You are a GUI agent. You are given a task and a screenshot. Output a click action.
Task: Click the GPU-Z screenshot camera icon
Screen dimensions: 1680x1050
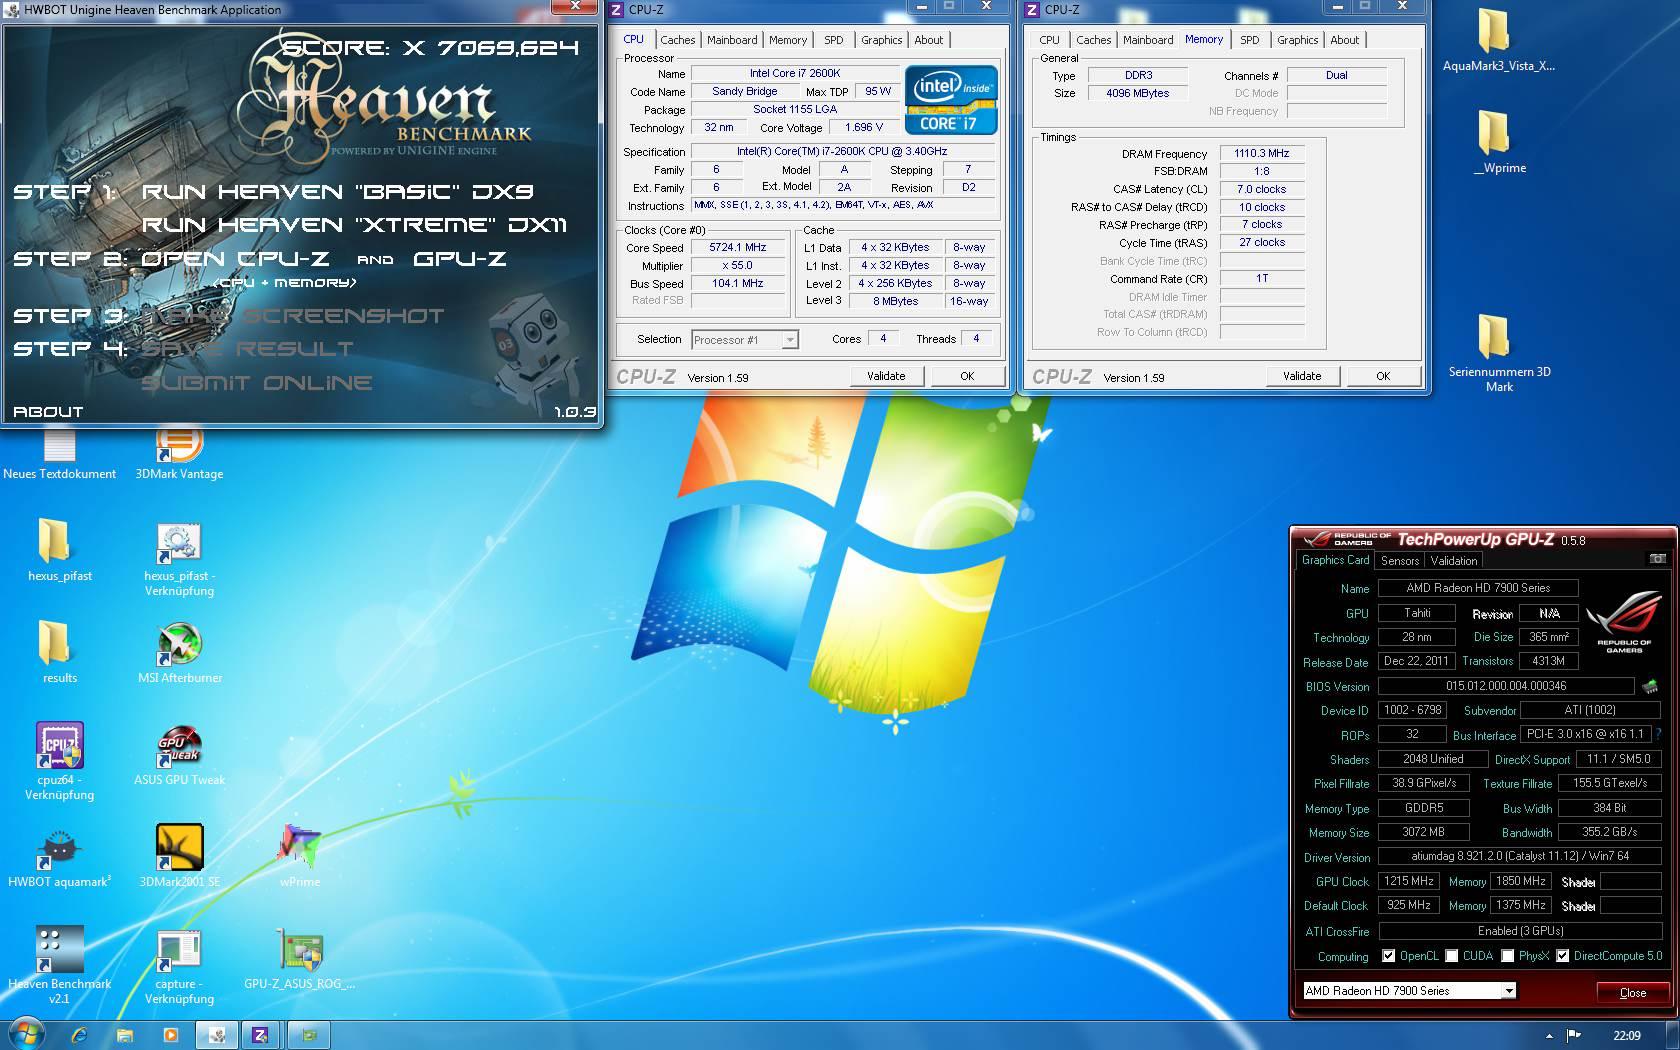point(1657,559)
